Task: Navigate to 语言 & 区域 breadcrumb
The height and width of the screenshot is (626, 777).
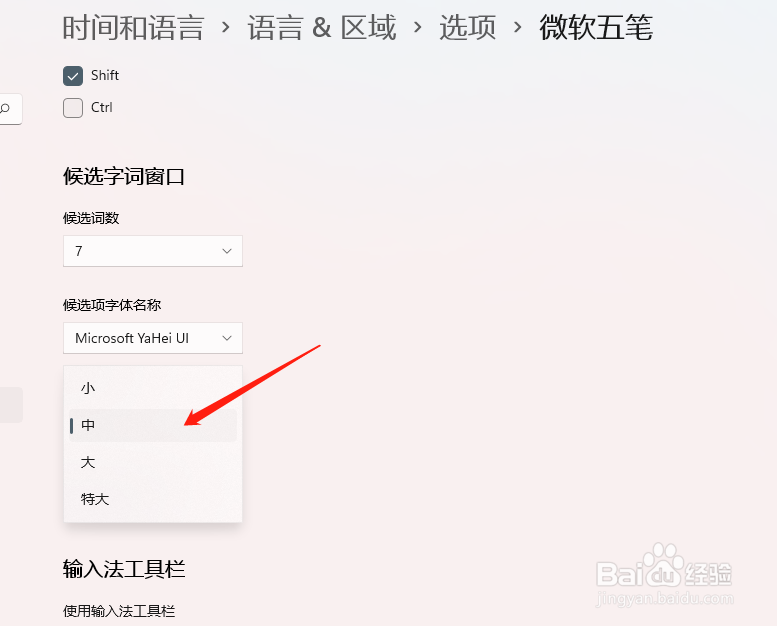Action: point(322,28)
